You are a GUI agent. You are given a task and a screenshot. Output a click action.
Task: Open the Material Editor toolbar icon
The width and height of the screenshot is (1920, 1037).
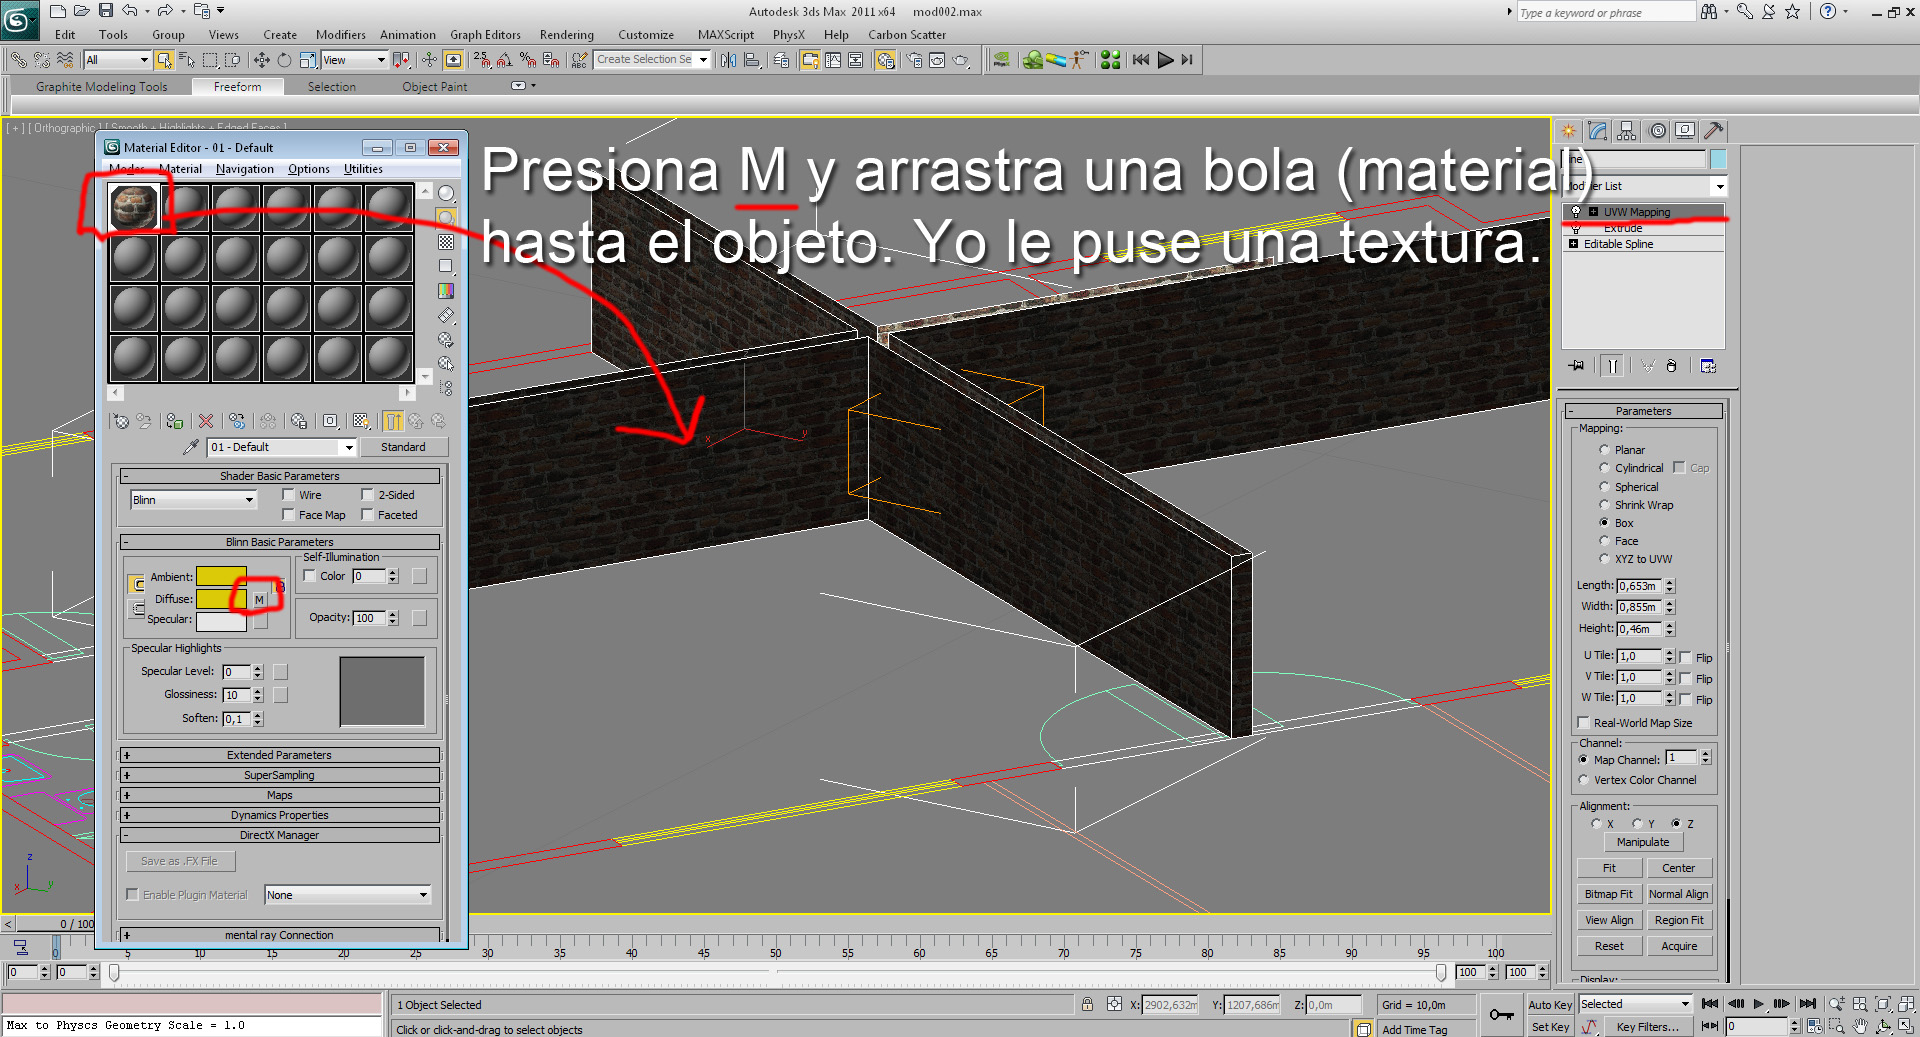(885, 60)
